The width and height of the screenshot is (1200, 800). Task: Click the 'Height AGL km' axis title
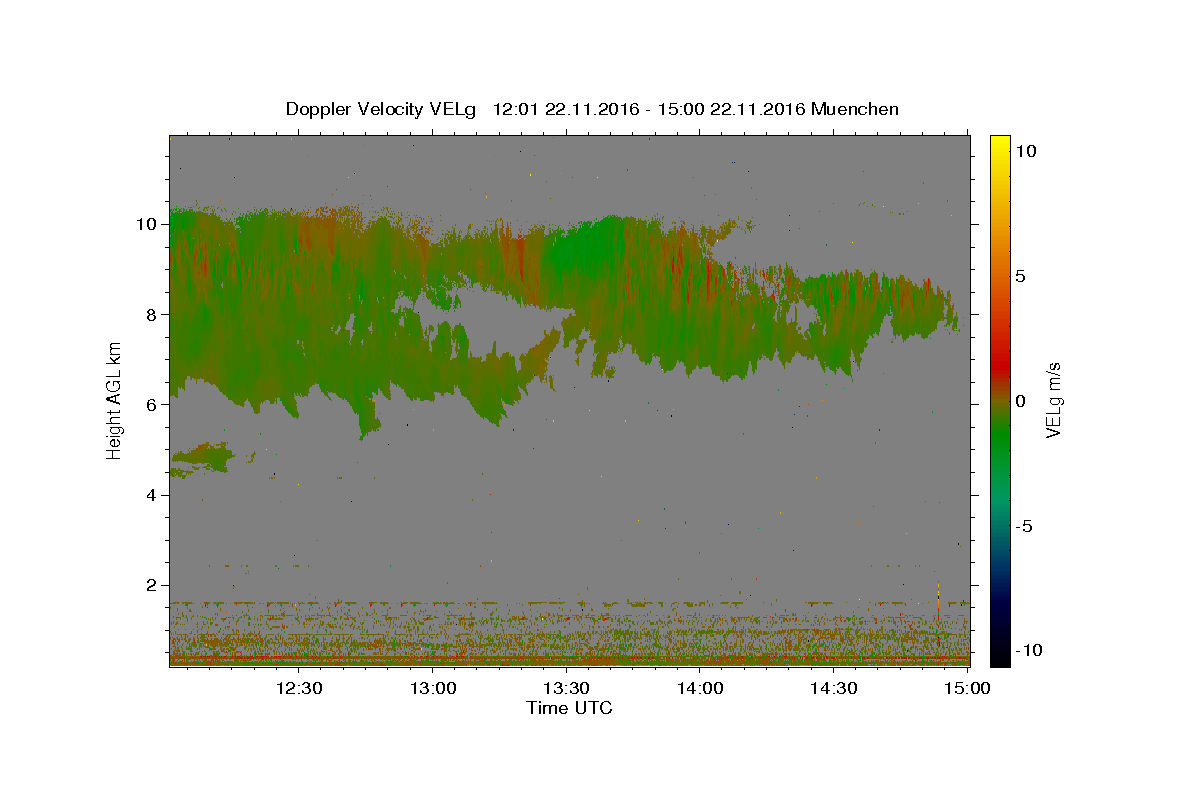click(114, 401)
